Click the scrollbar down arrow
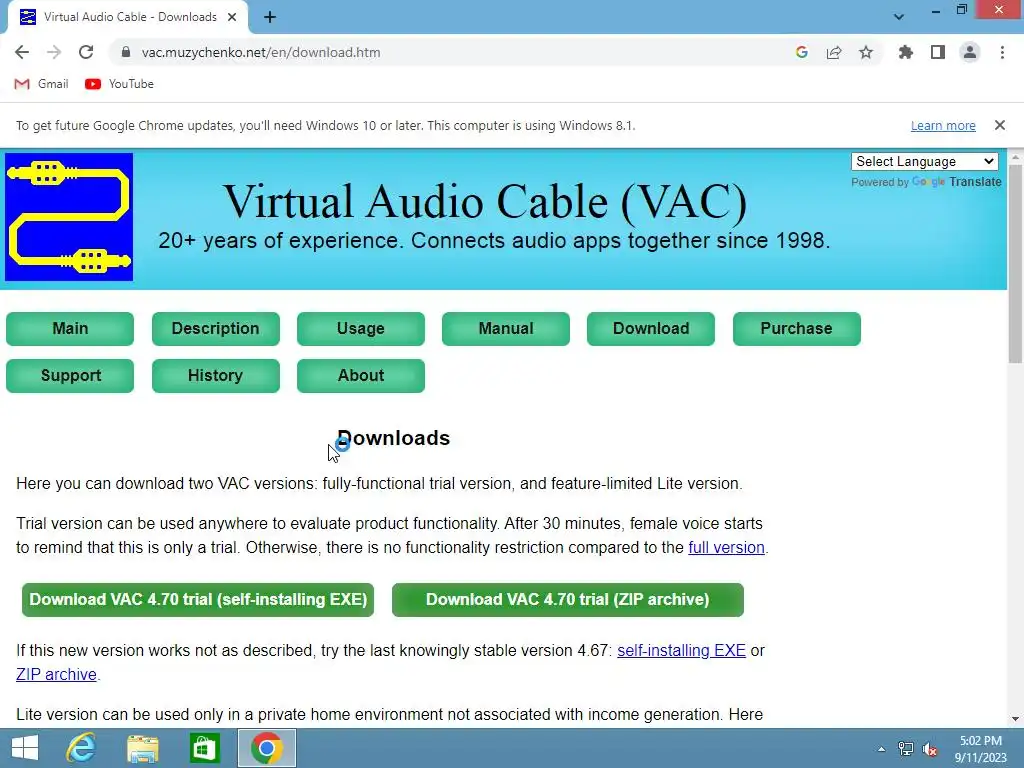This screenshot has width=1024, height=768. click(x=1015, y=719)
